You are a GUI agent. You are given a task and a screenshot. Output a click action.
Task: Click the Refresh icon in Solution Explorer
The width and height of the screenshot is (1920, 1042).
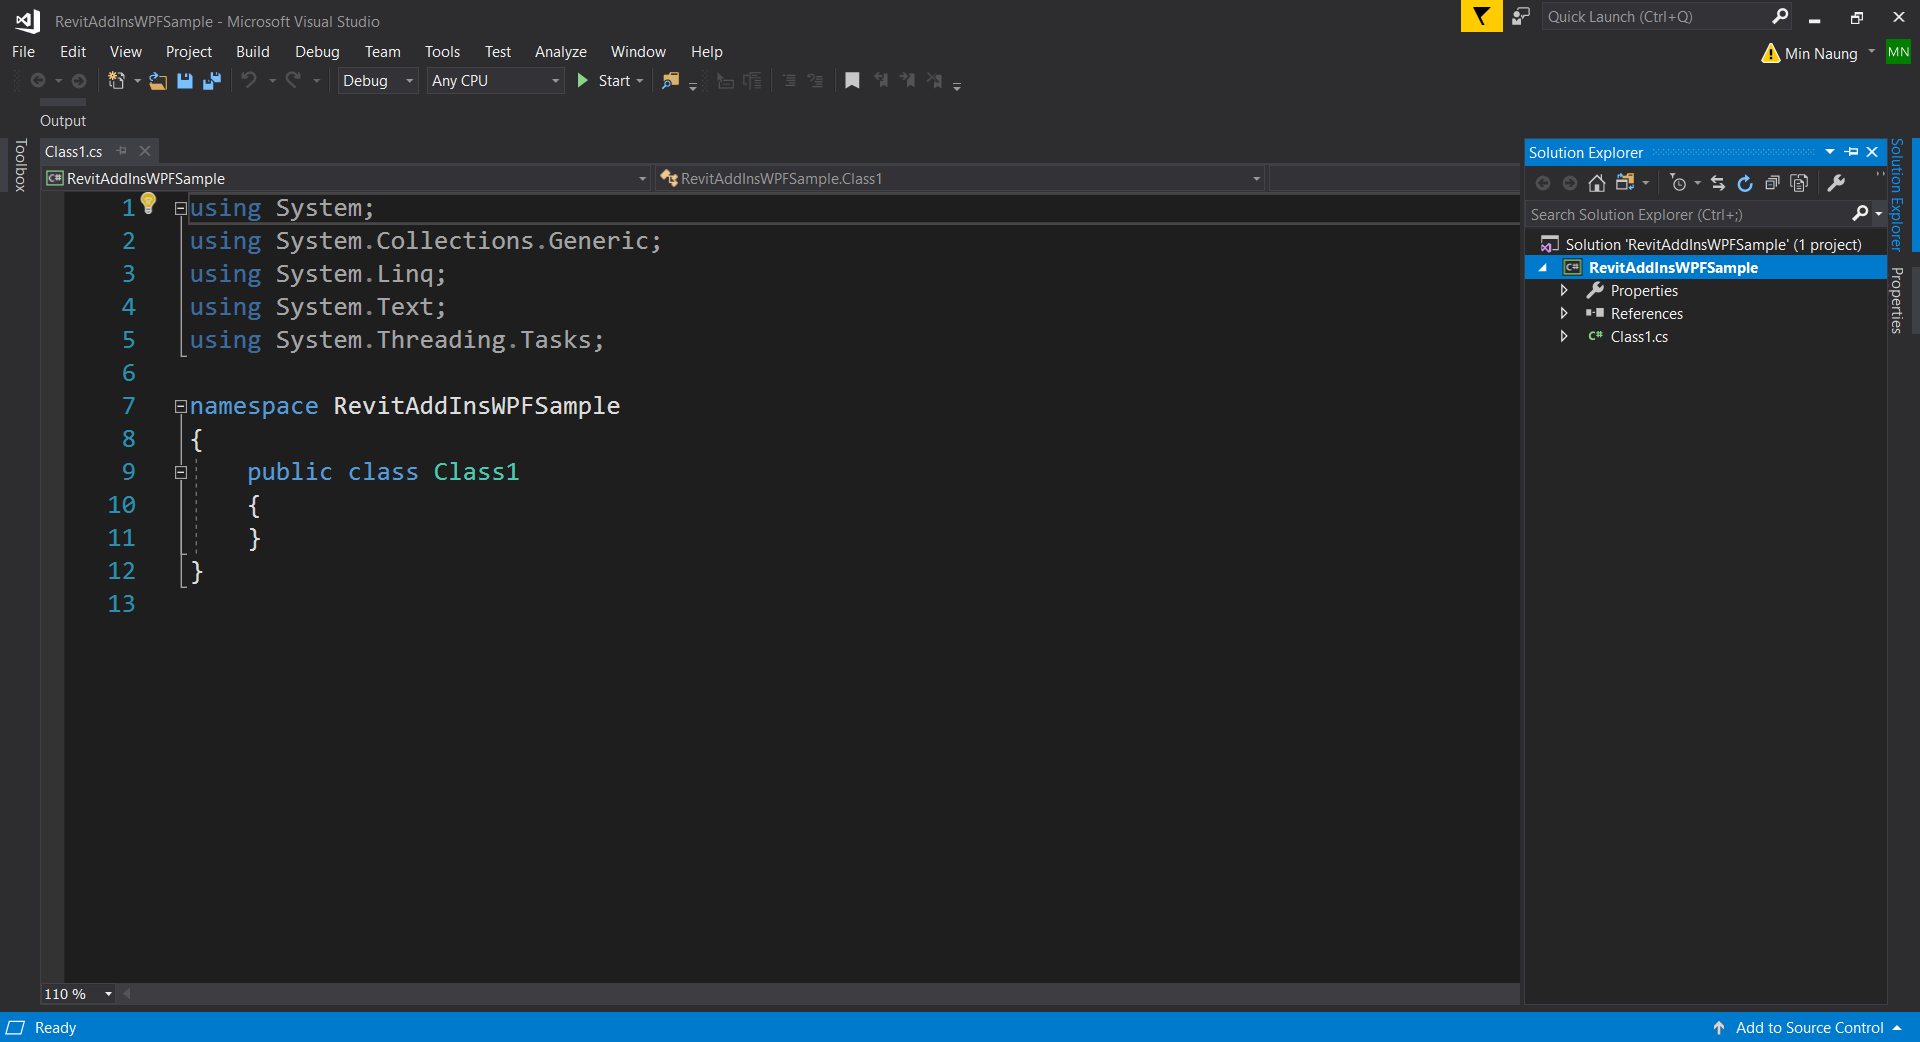pyautogui.click(x=1745, y=183)
